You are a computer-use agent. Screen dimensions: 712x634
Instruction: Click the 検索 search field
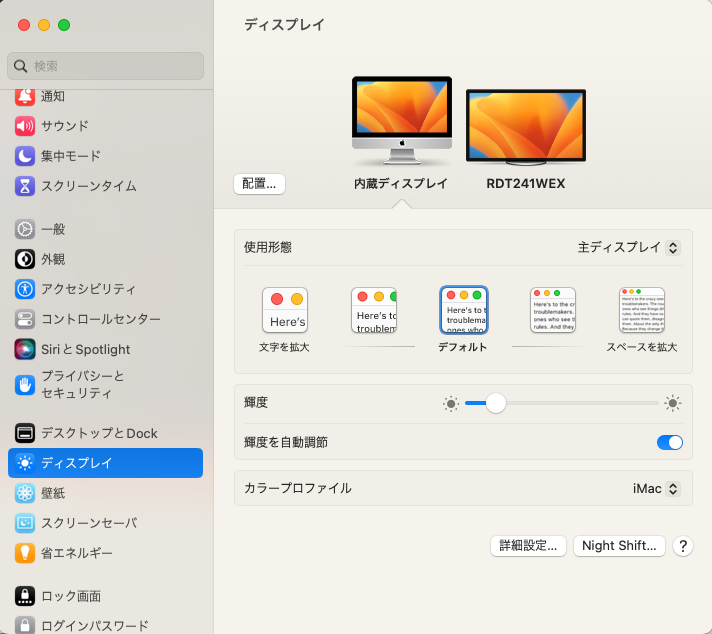click(x=106, y=66)
